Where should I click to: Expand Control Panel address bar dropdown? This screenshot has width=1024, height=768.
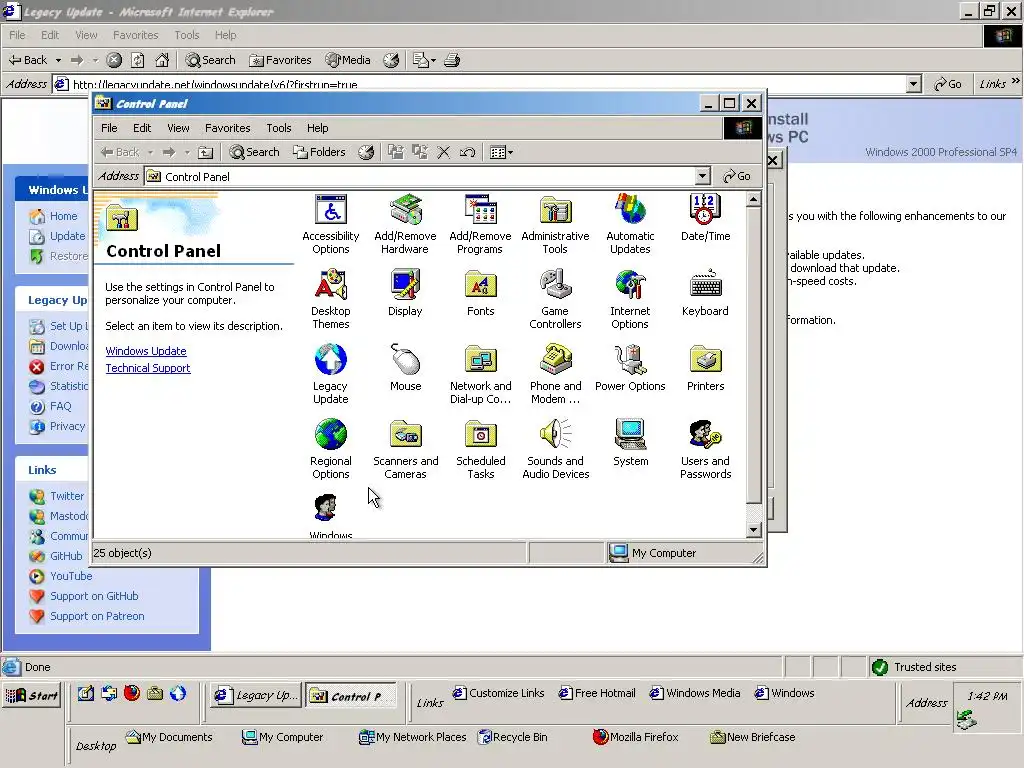702,176
